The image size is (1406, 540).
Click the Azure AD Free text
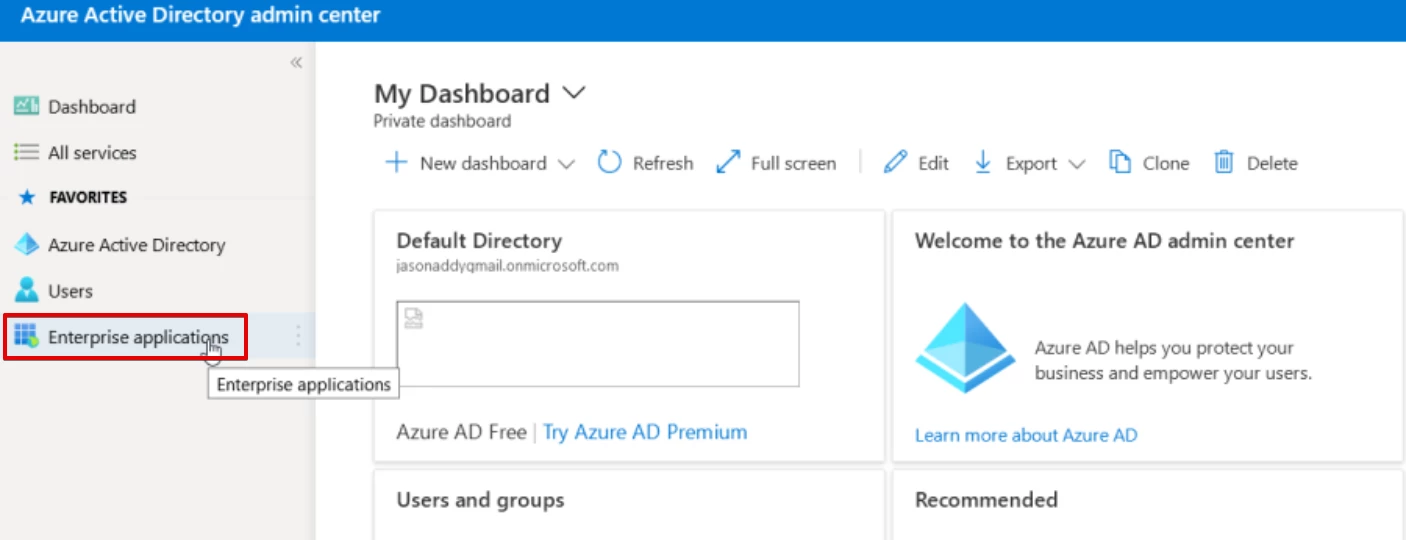(461, 432)
